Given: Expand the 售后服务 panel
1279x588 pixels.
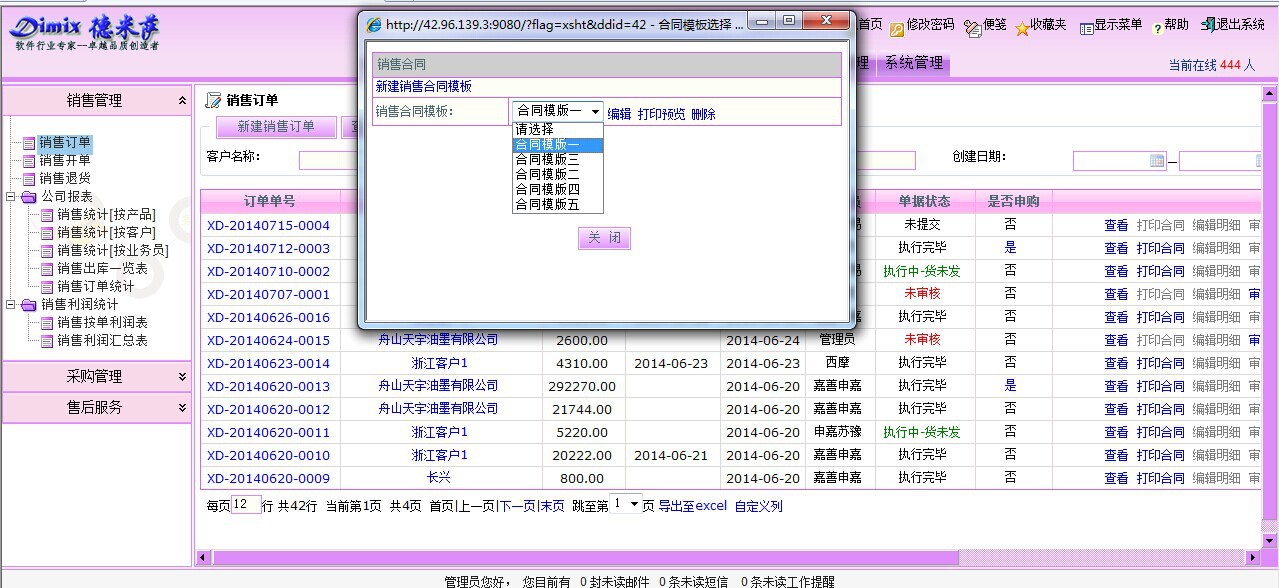Looking at the screenshot, I should coord(182,408).
